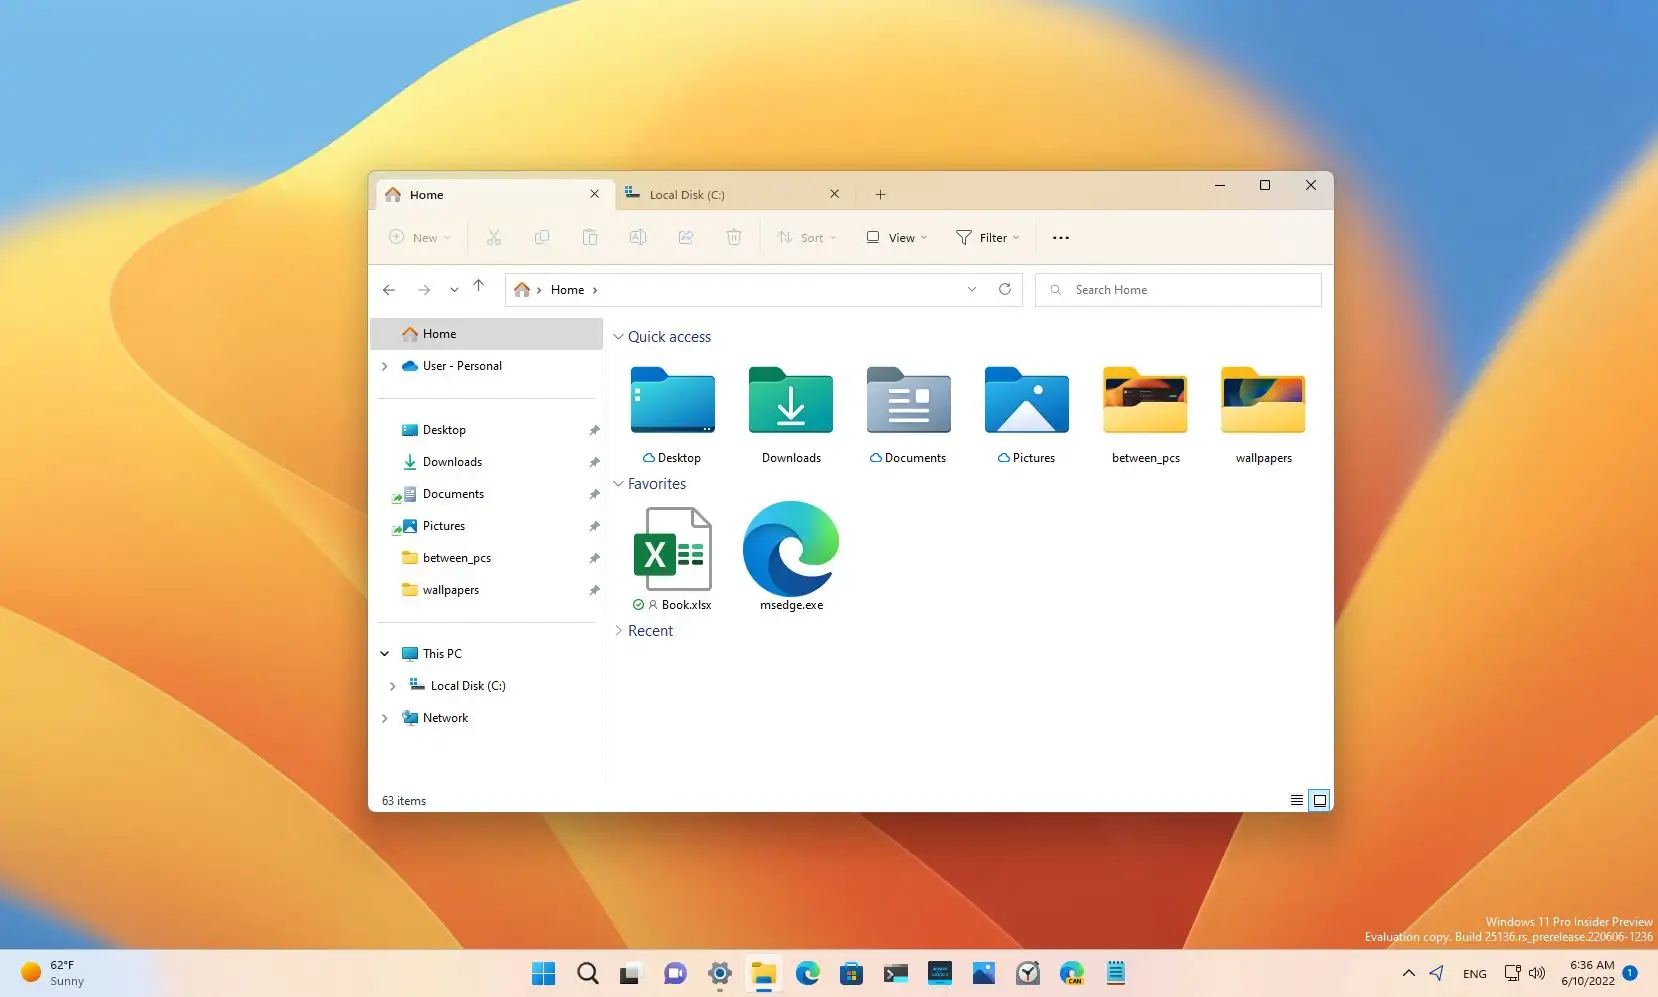The image size is (1658, 997).
Task: Click the Delete trash icon
Action: click(734, 237)
